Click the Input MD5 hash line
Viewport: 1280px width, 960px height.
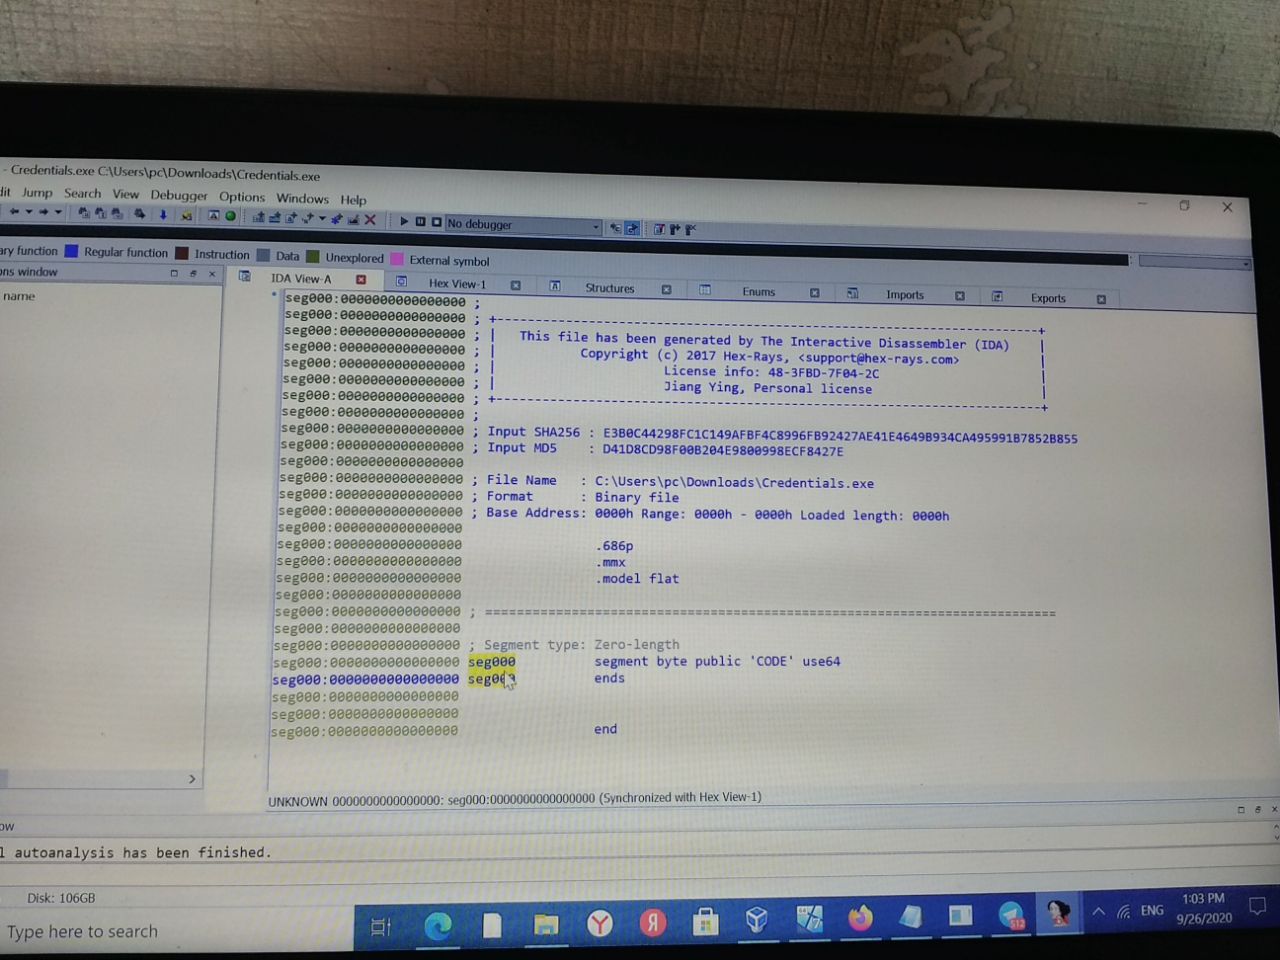click(x=665, y=449)
